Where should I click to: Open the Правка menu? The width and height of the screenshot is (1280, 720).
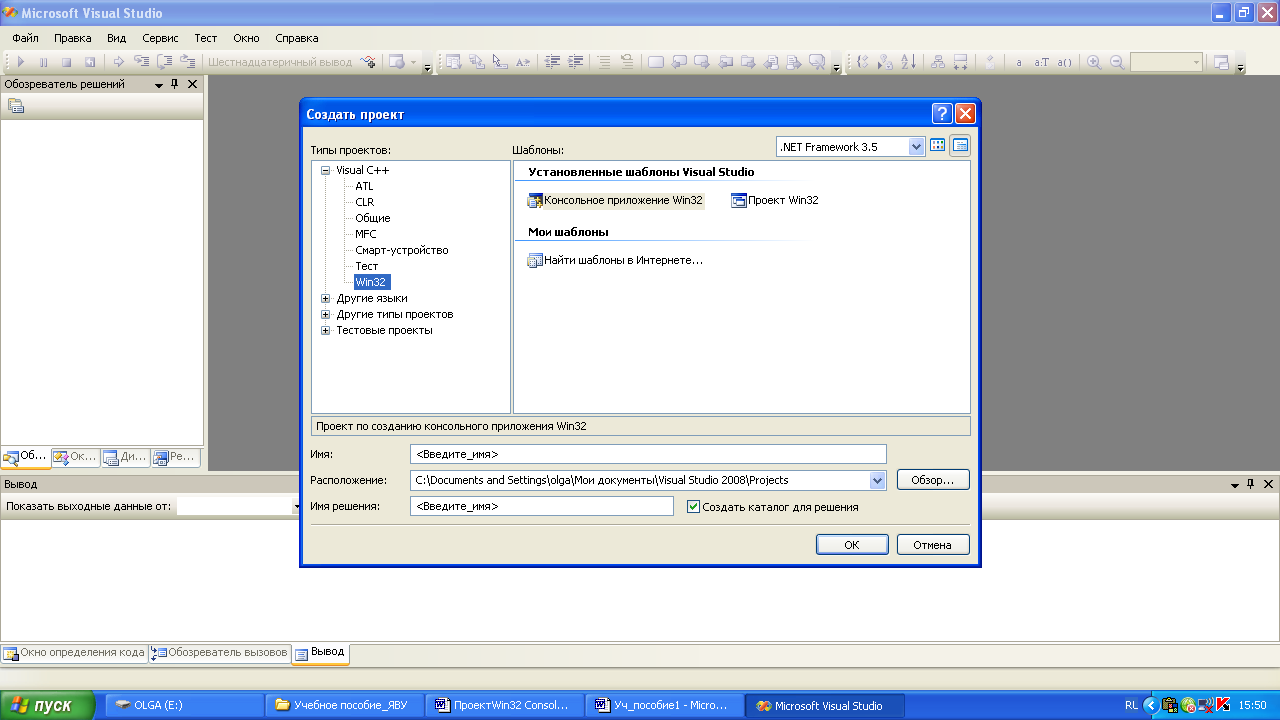pyautogui.click(x=73, y=38)
